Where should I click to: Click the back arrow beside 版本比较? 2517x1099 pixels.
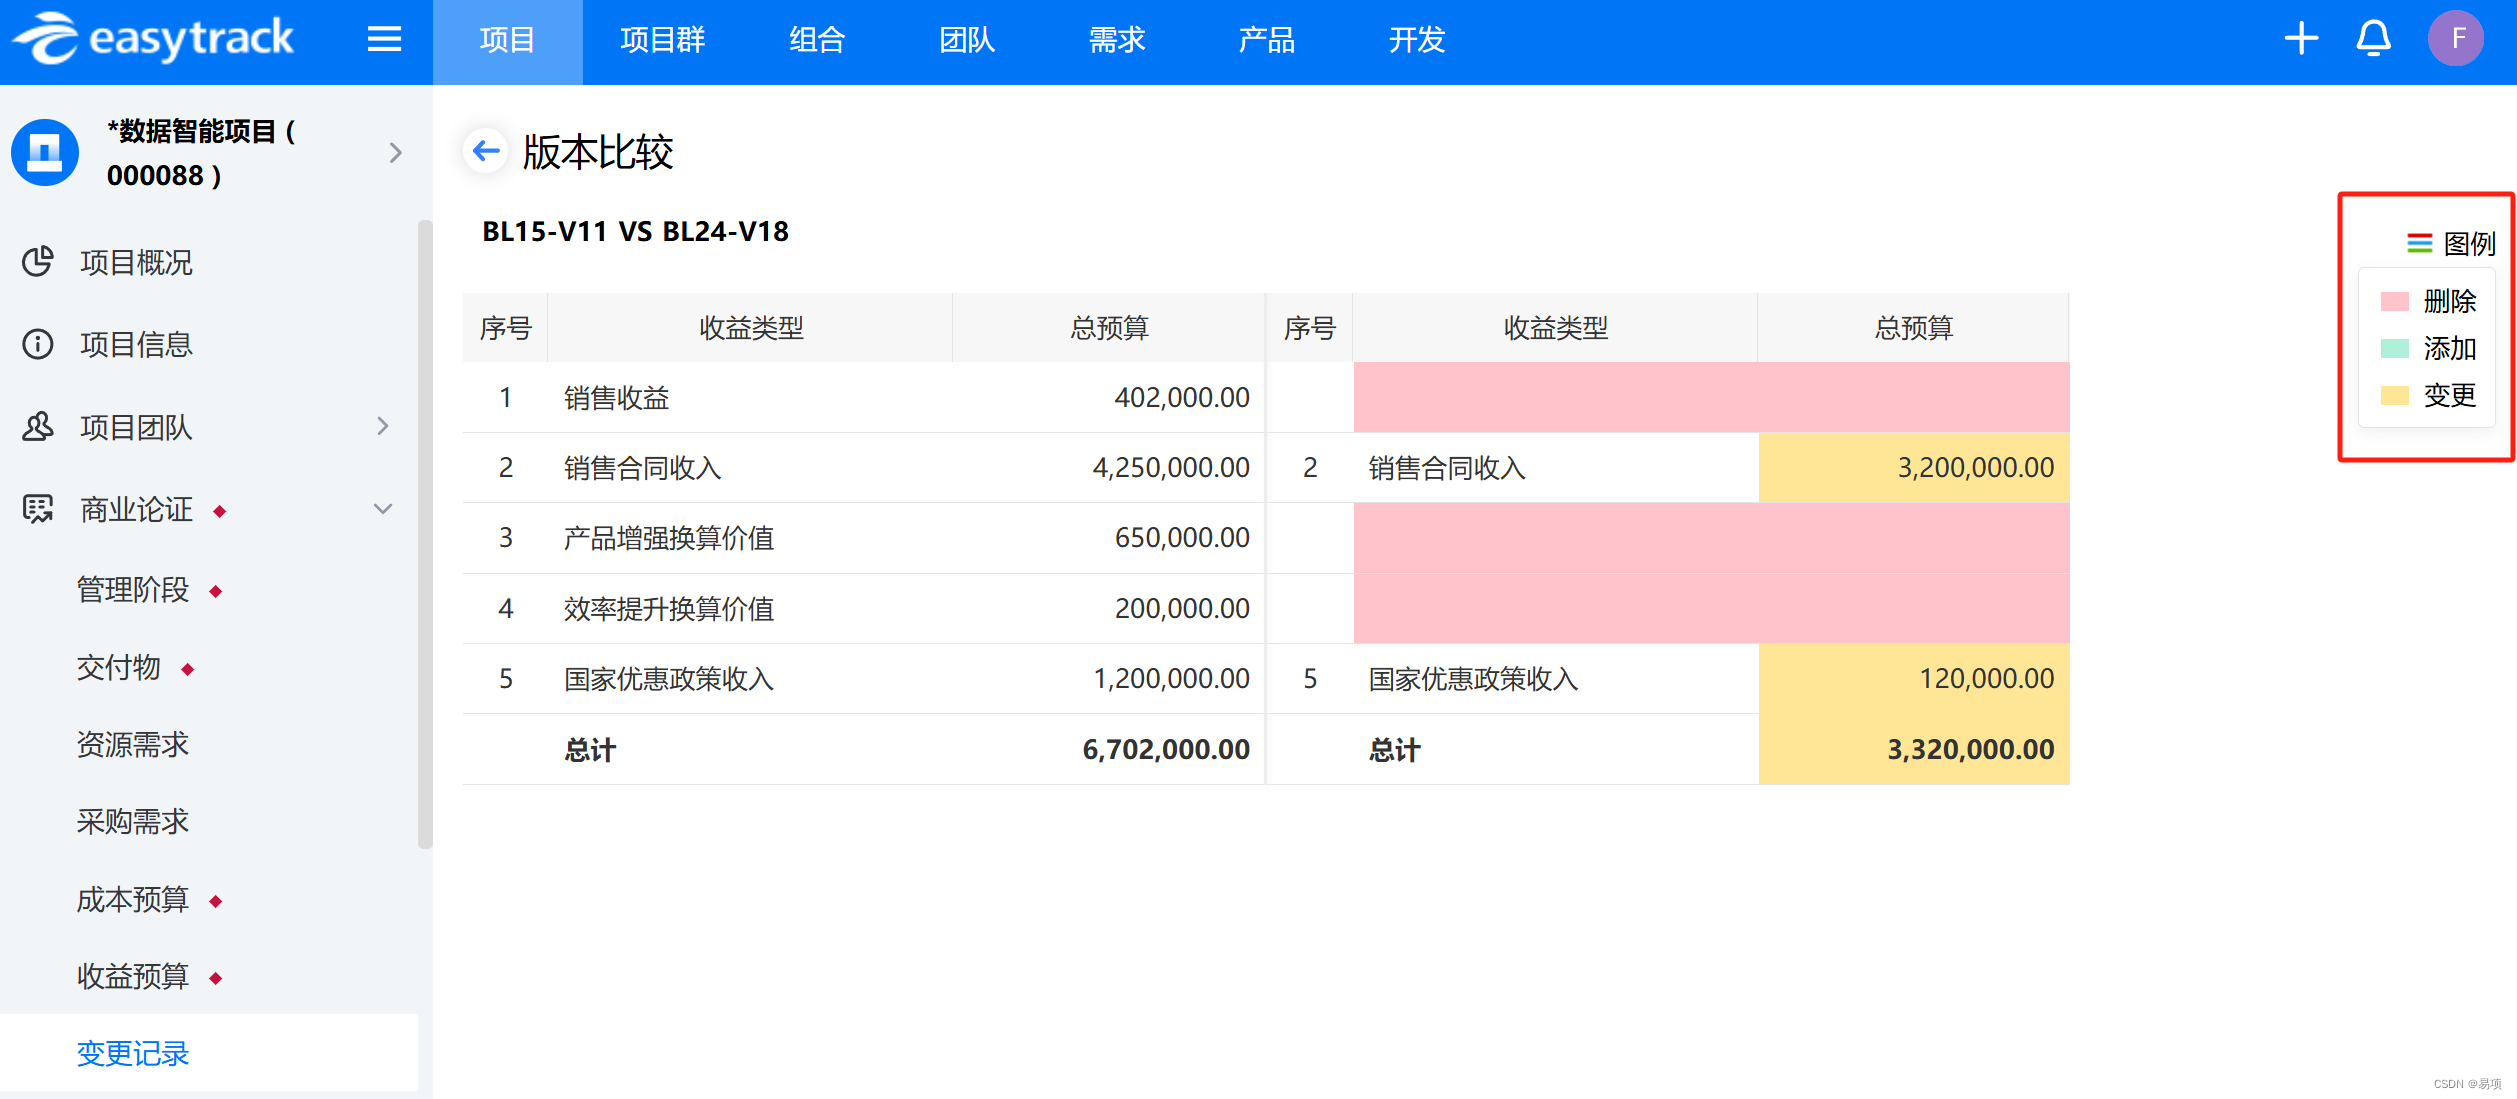coord(486,151)
